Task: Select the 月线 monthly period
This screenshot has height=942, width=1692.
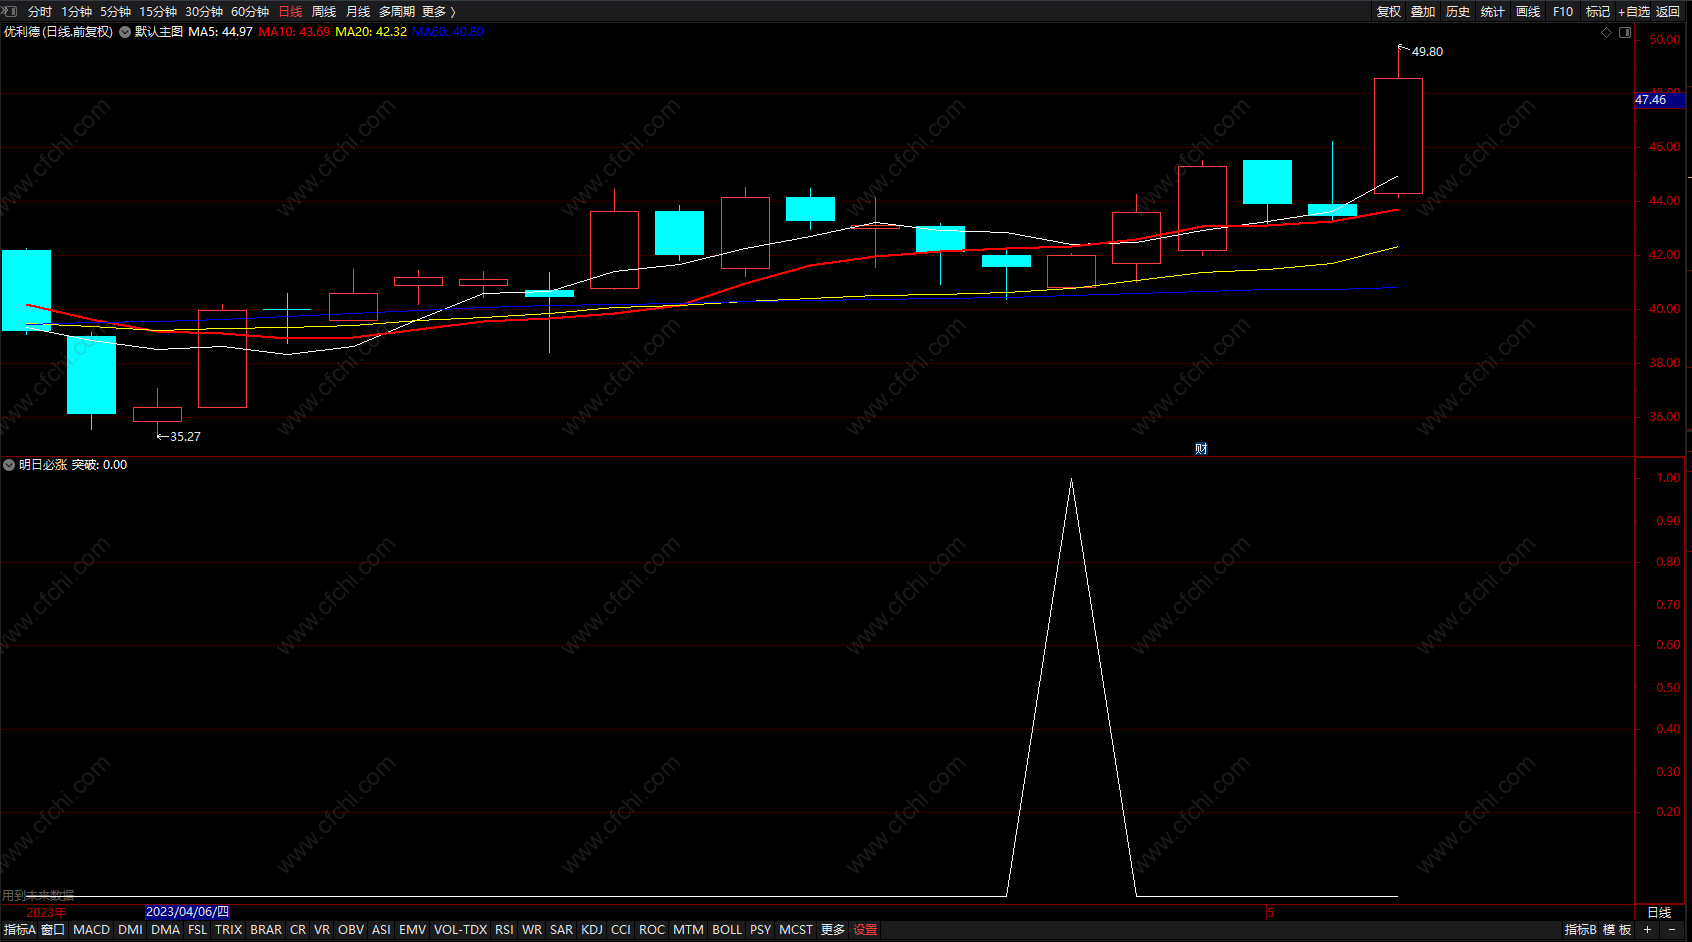Action: coord(358,12)
